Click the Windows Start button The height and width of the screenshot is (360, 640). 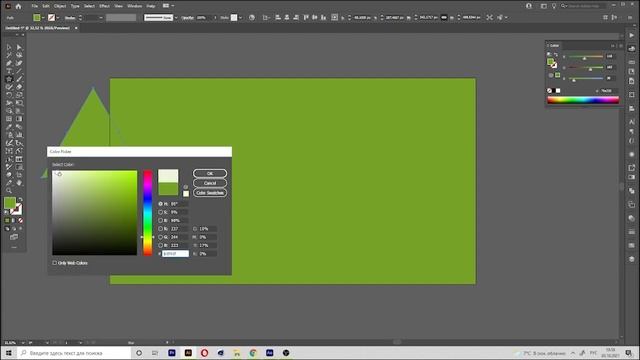coord(9,353)
